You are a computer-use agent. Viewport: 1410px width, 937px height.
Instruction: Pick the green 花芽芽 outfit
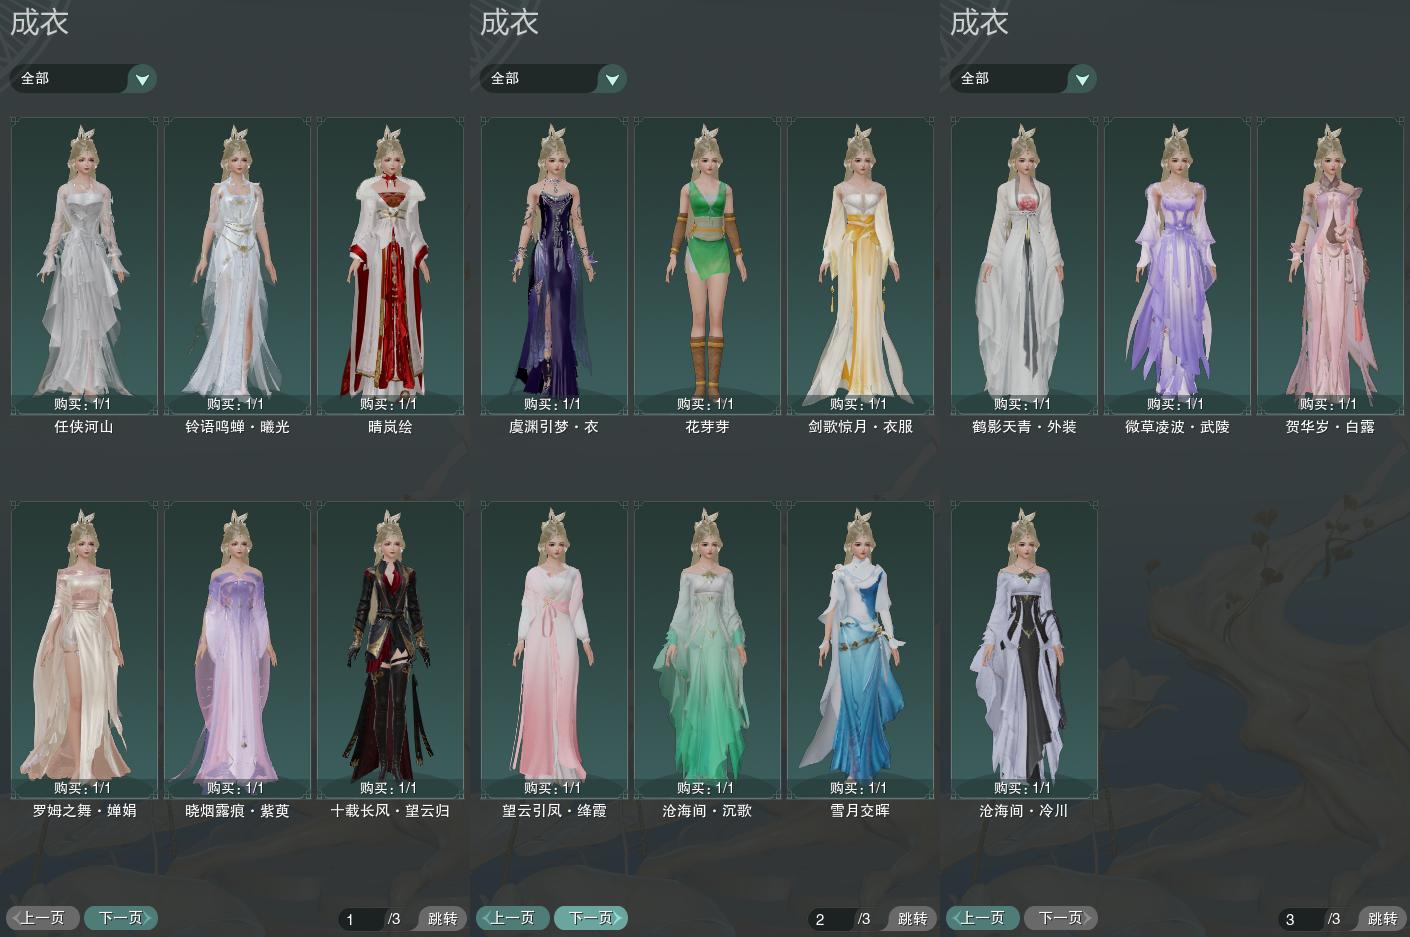(707, 265)
